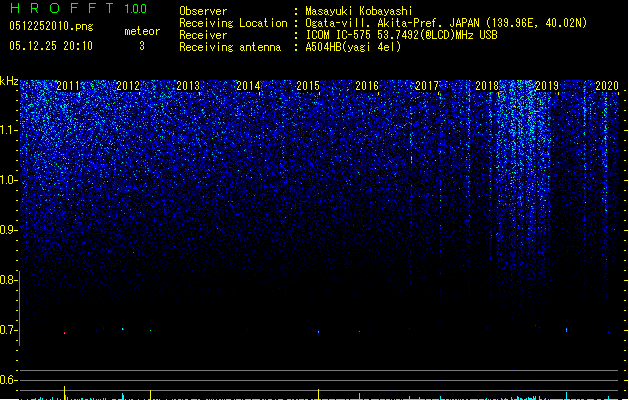Click the meteor label
This screenshot has height=400, width=629.
pos(142,31)
